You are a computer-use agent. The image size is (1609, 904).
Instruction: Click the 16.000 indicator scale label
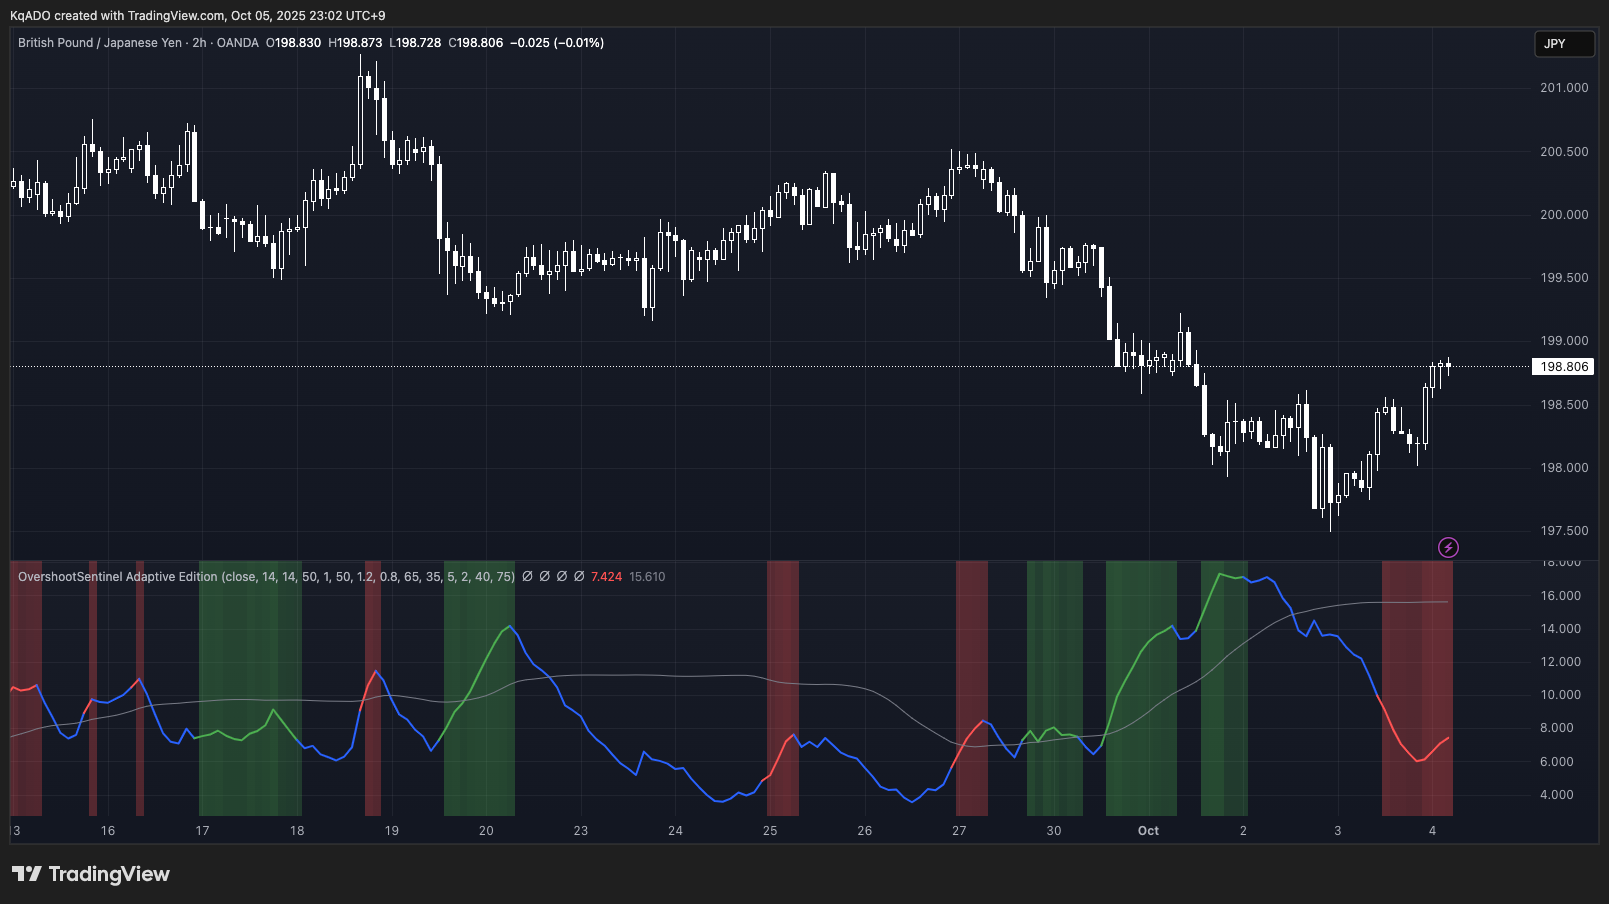1560,596
